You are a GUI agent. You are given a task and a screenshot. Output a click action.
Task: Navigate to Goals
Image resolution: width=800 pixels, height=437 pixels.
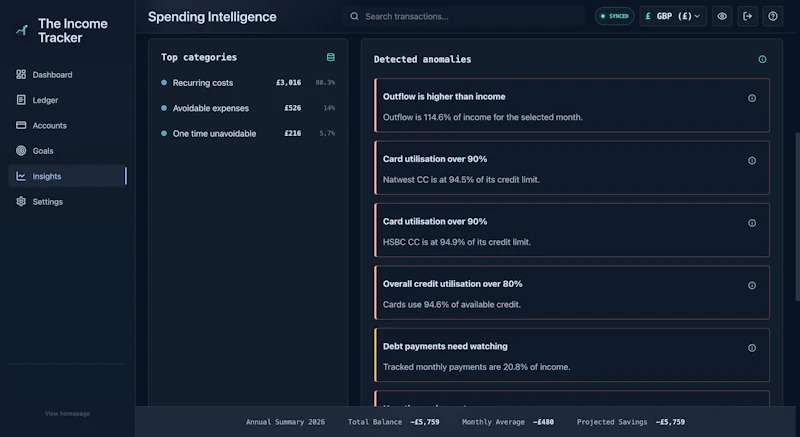point(67,151)
